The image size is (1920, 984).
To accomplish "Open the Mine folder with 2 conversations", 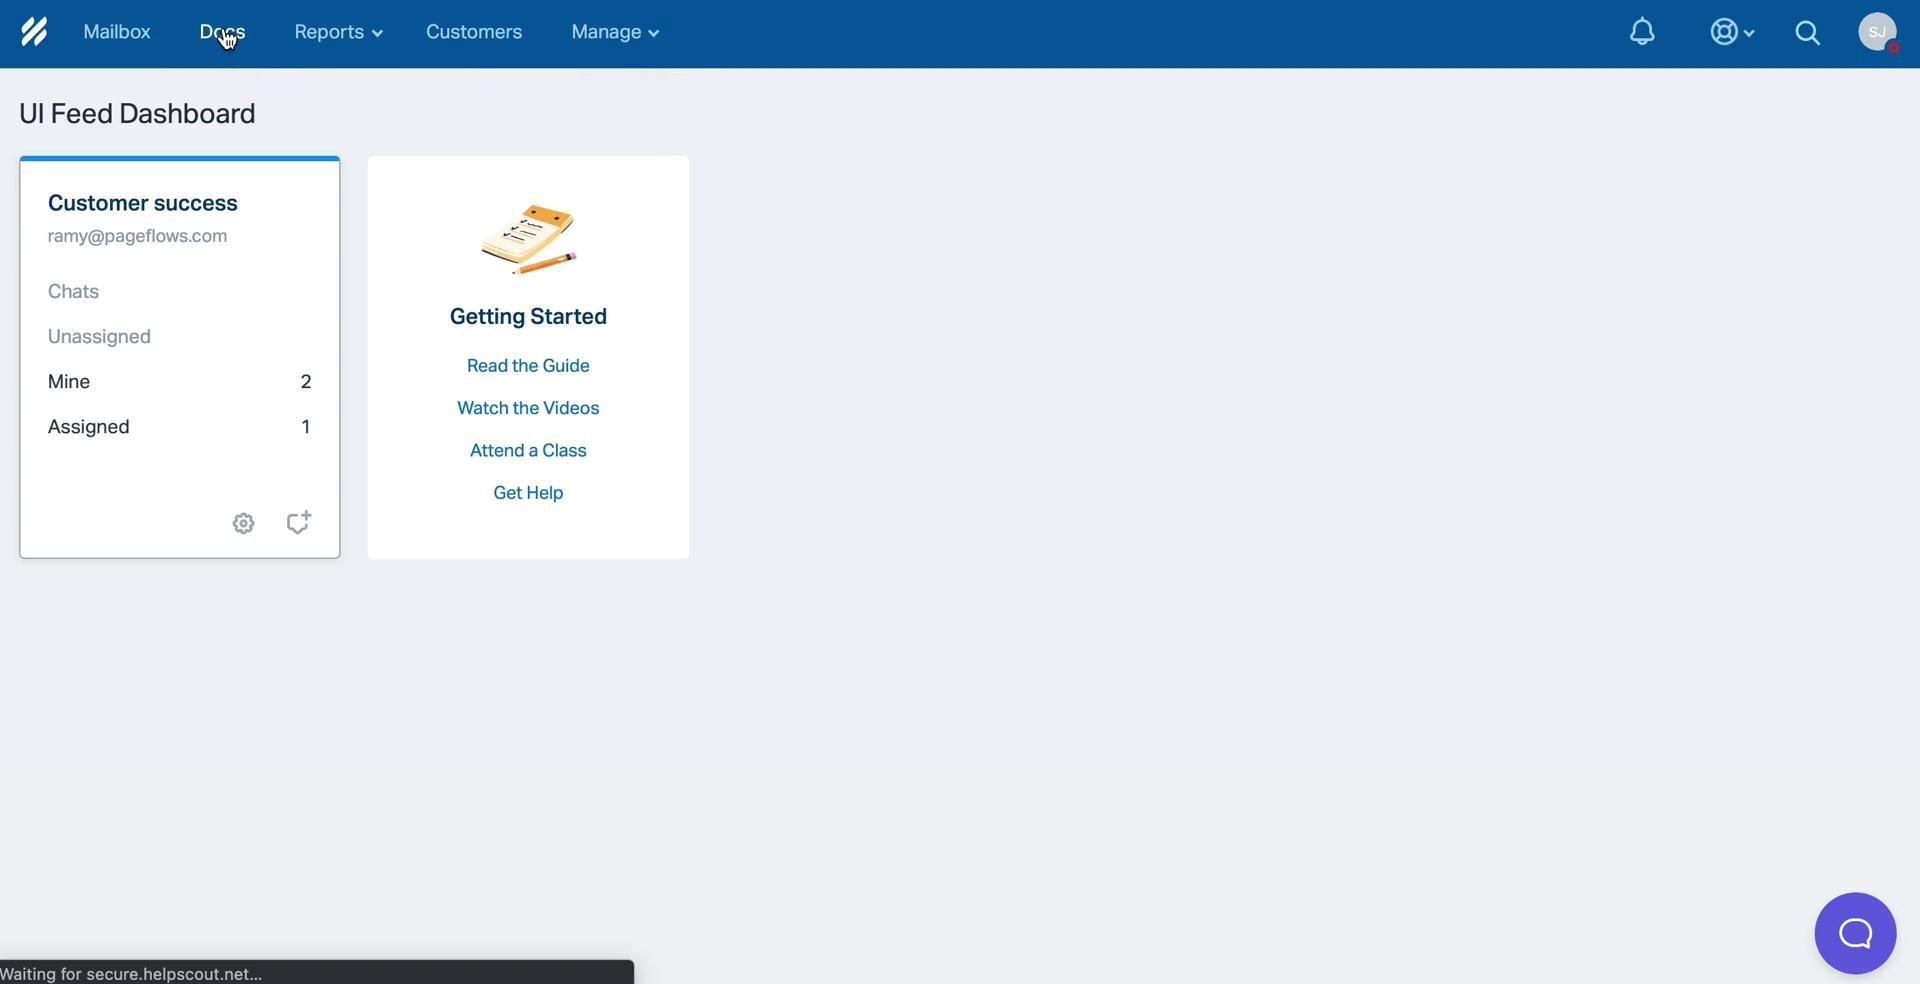I will (x=69, y=382).
